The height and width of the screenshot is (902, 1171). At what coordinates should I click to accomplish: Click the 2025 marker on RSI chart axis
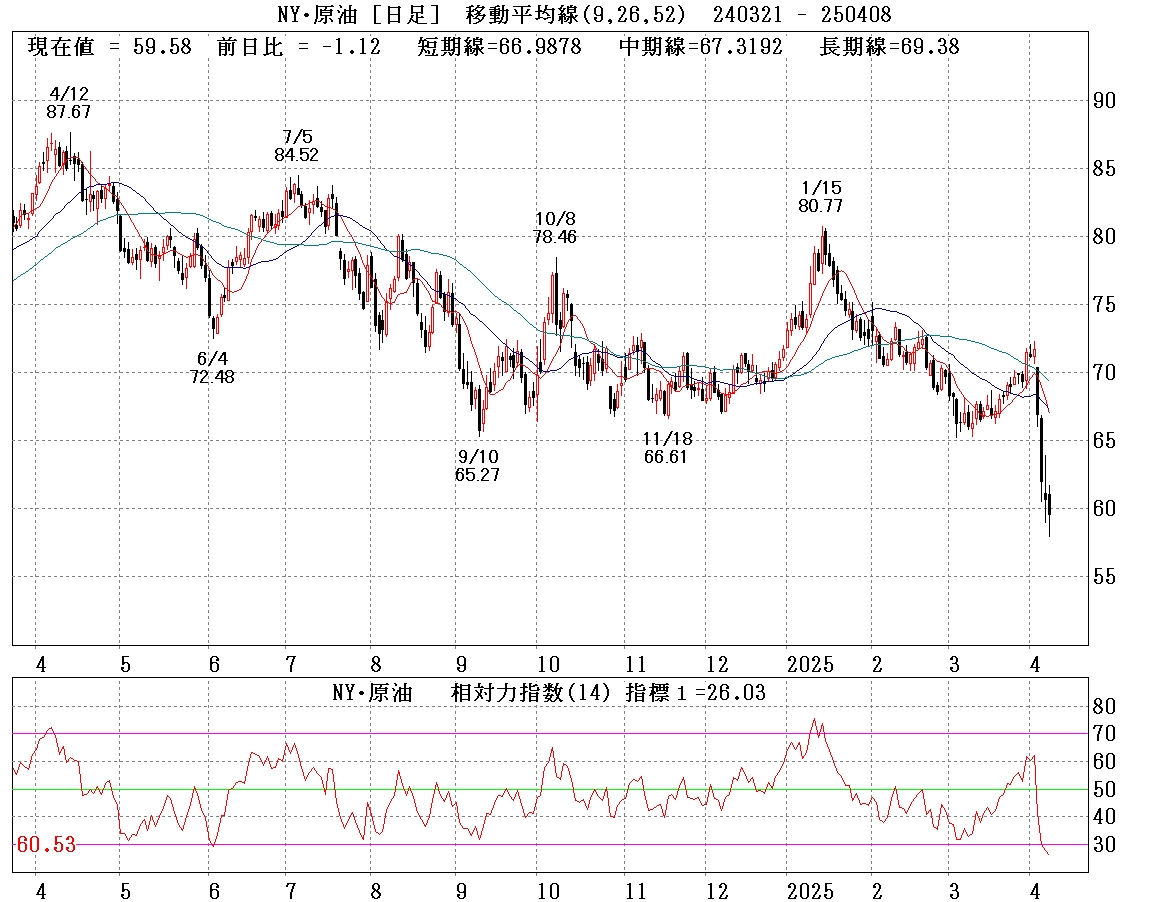tap(811, 890)
